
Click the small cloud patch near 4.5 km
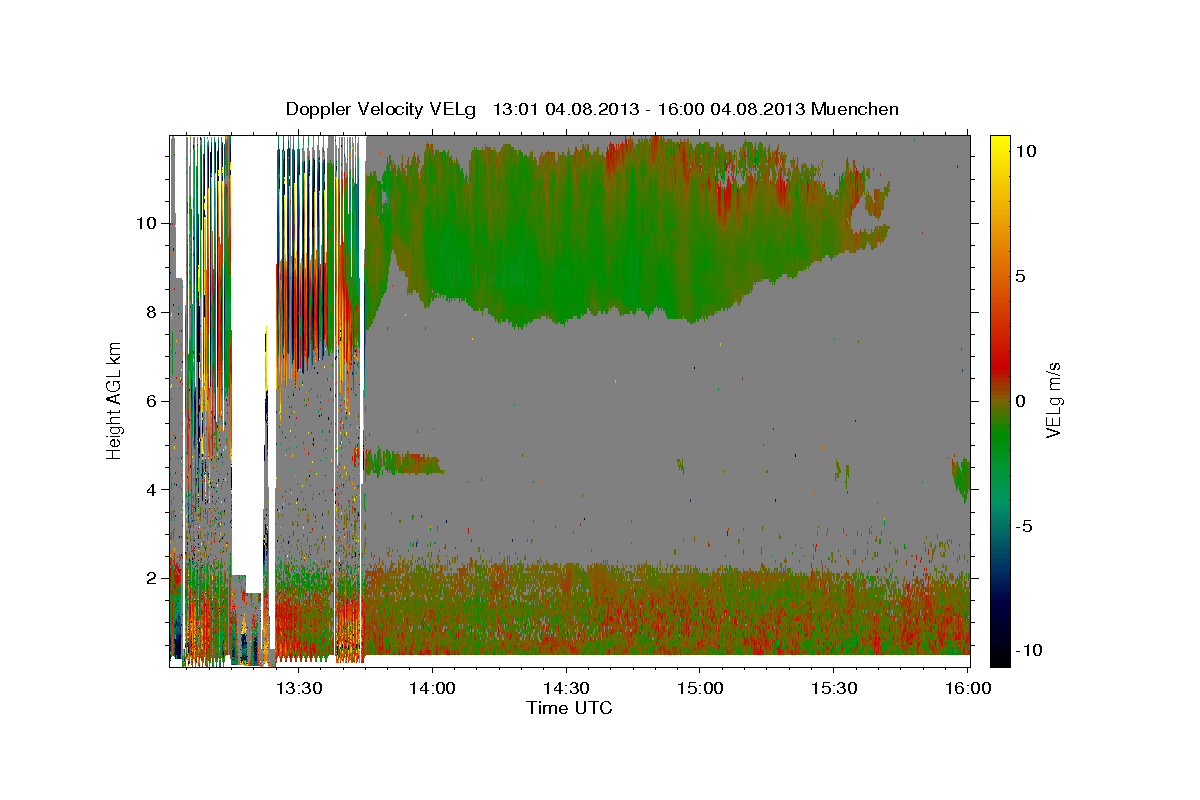point(403,462)
